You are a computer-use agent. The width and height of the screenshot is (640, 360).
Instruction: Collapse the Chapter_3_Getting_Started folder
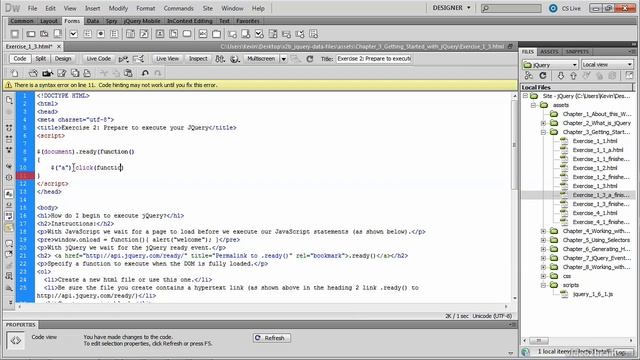pyautogui.click(x=543, y=132)
